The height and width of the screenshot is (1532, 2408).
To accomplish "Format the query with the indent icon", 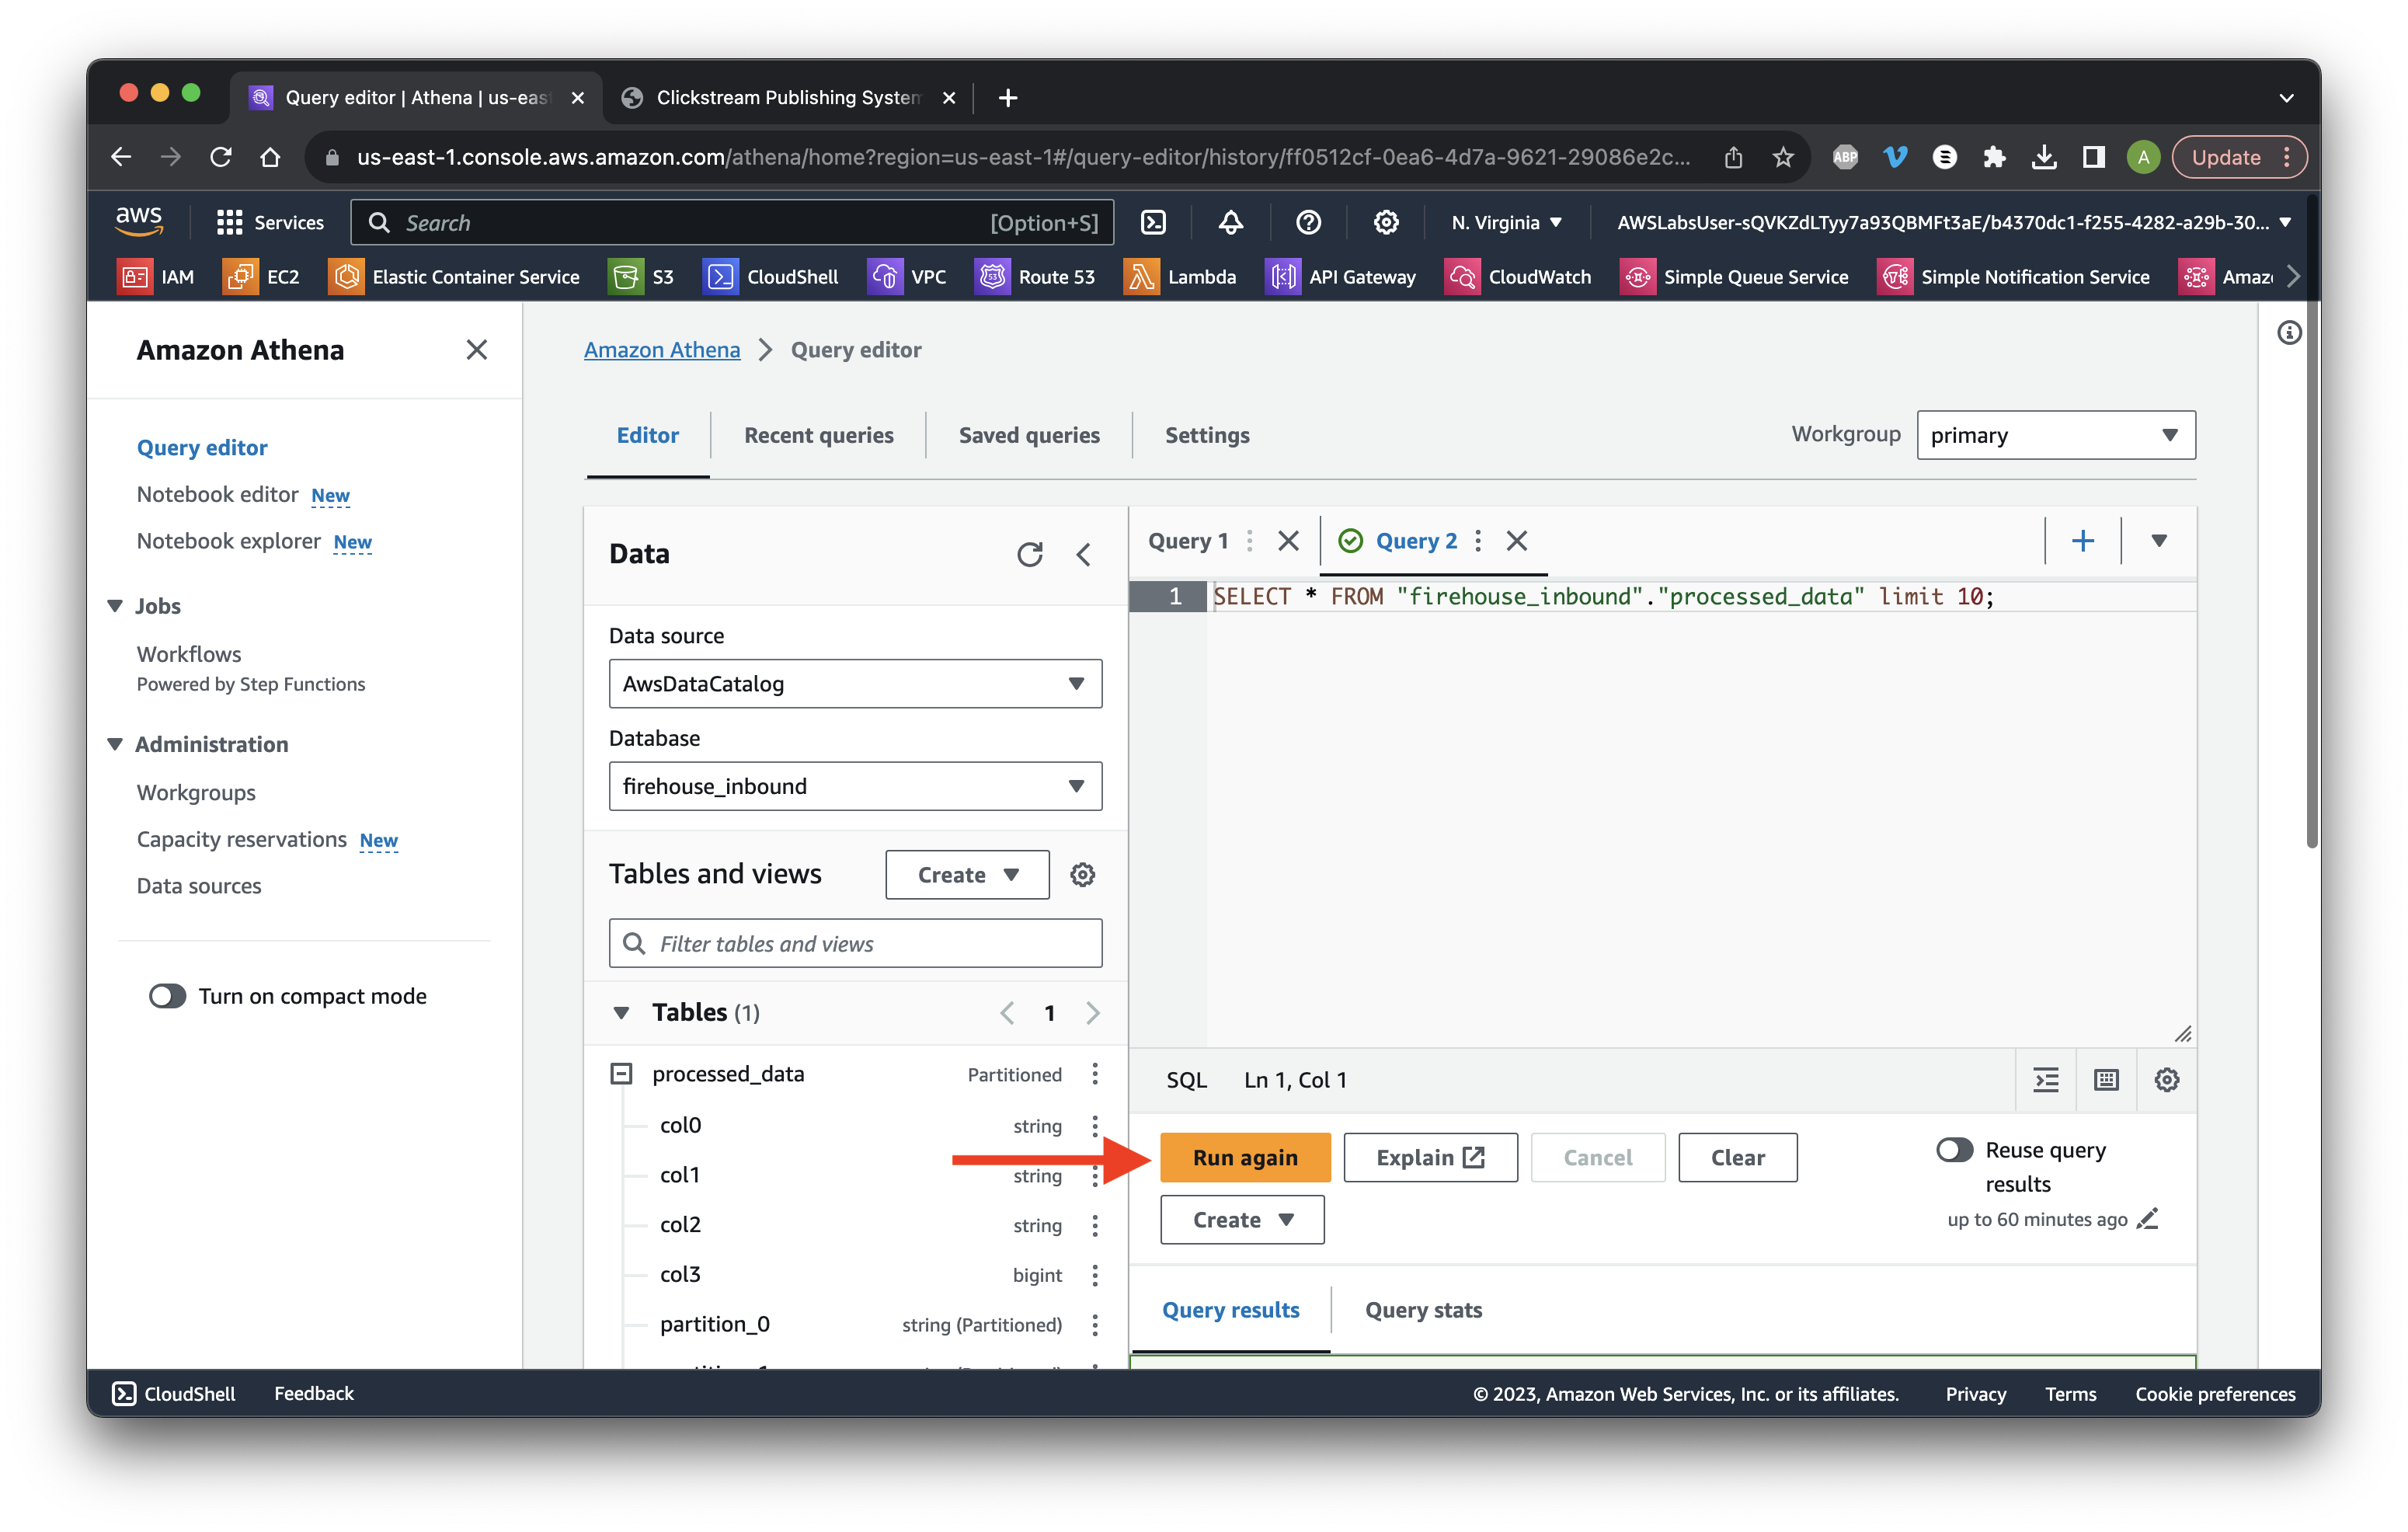I will [2046, 1080].
